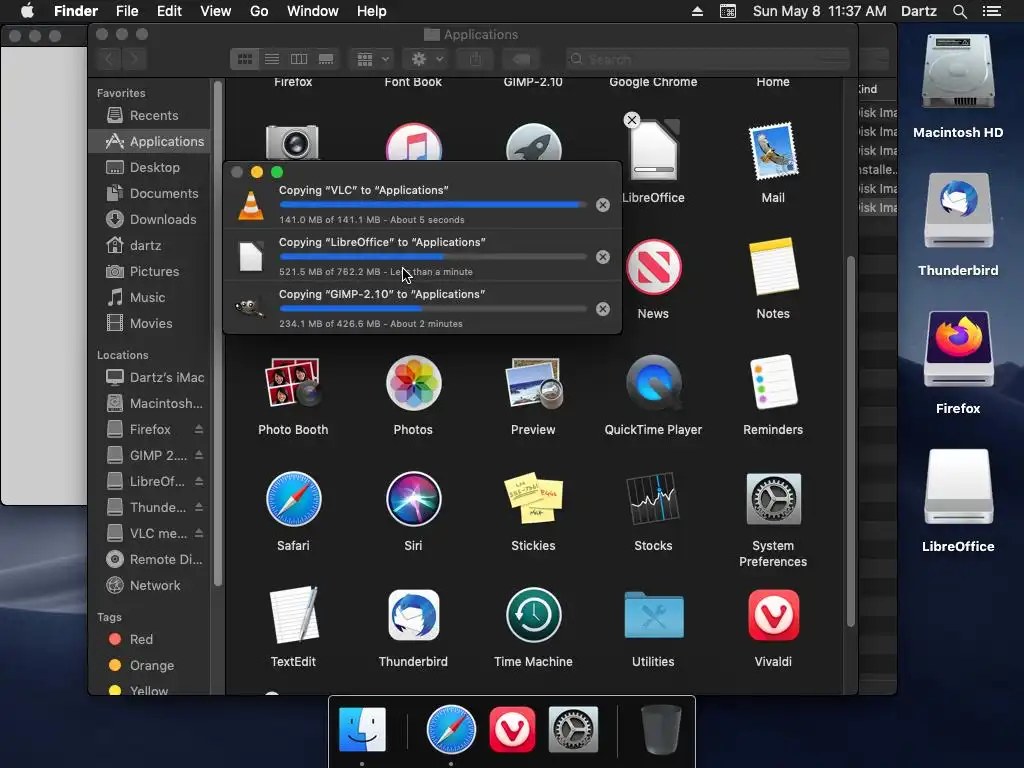Eject the VLC media volume in sidebar
Viewport: 1024px width, 768px height.
[199, 534]
